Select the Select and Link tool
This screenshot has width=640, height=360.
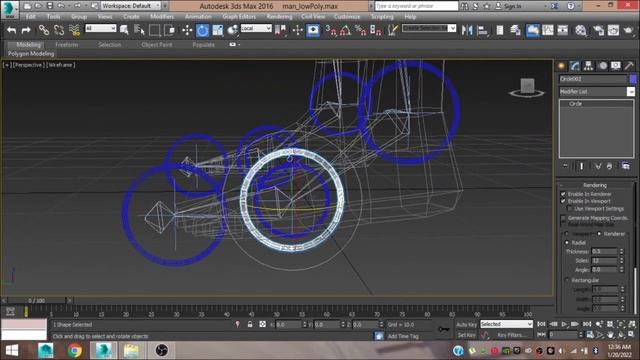44,30
